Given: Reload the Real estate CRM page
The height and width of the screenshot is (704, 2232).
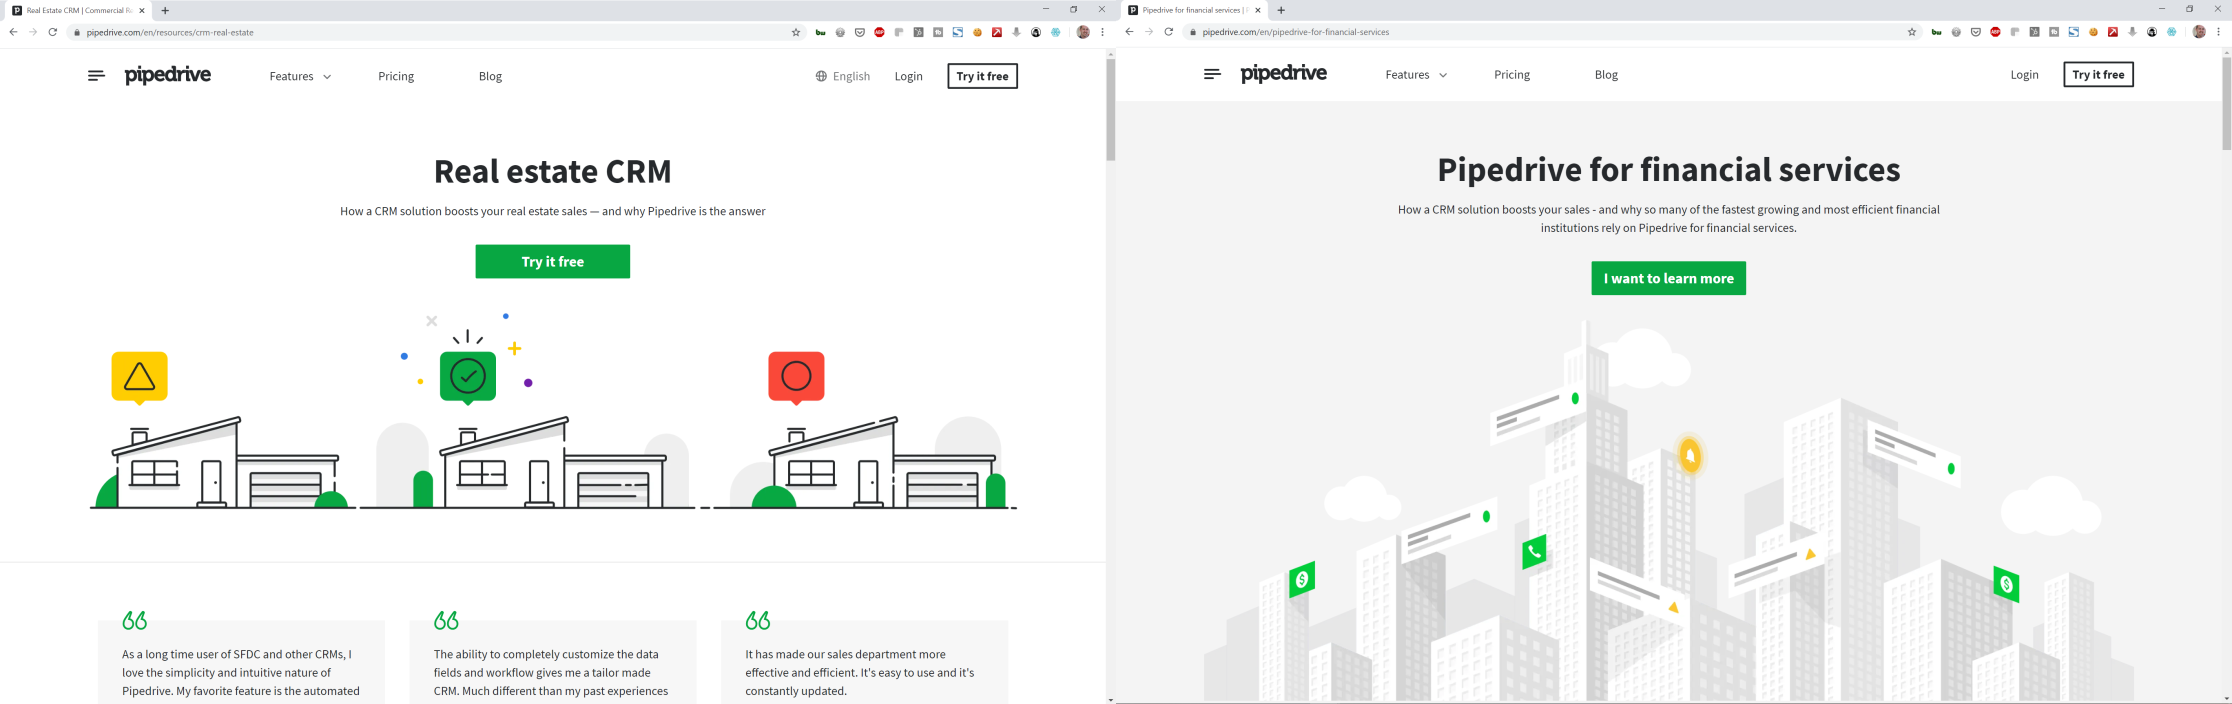Looking at the screenshot, I should pos(53,32).
